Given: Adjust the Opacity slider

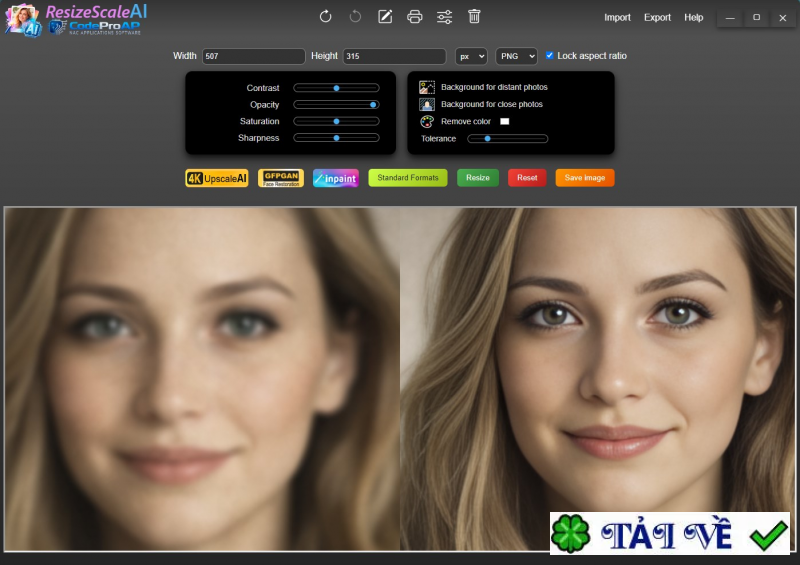Looking at the screenshot, I should click(336, 105).
